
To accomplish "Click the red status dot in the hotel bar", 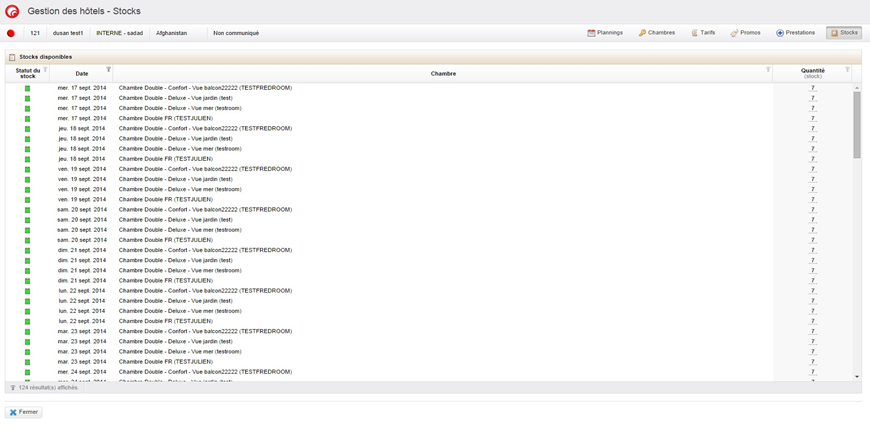I will point(11,33).
